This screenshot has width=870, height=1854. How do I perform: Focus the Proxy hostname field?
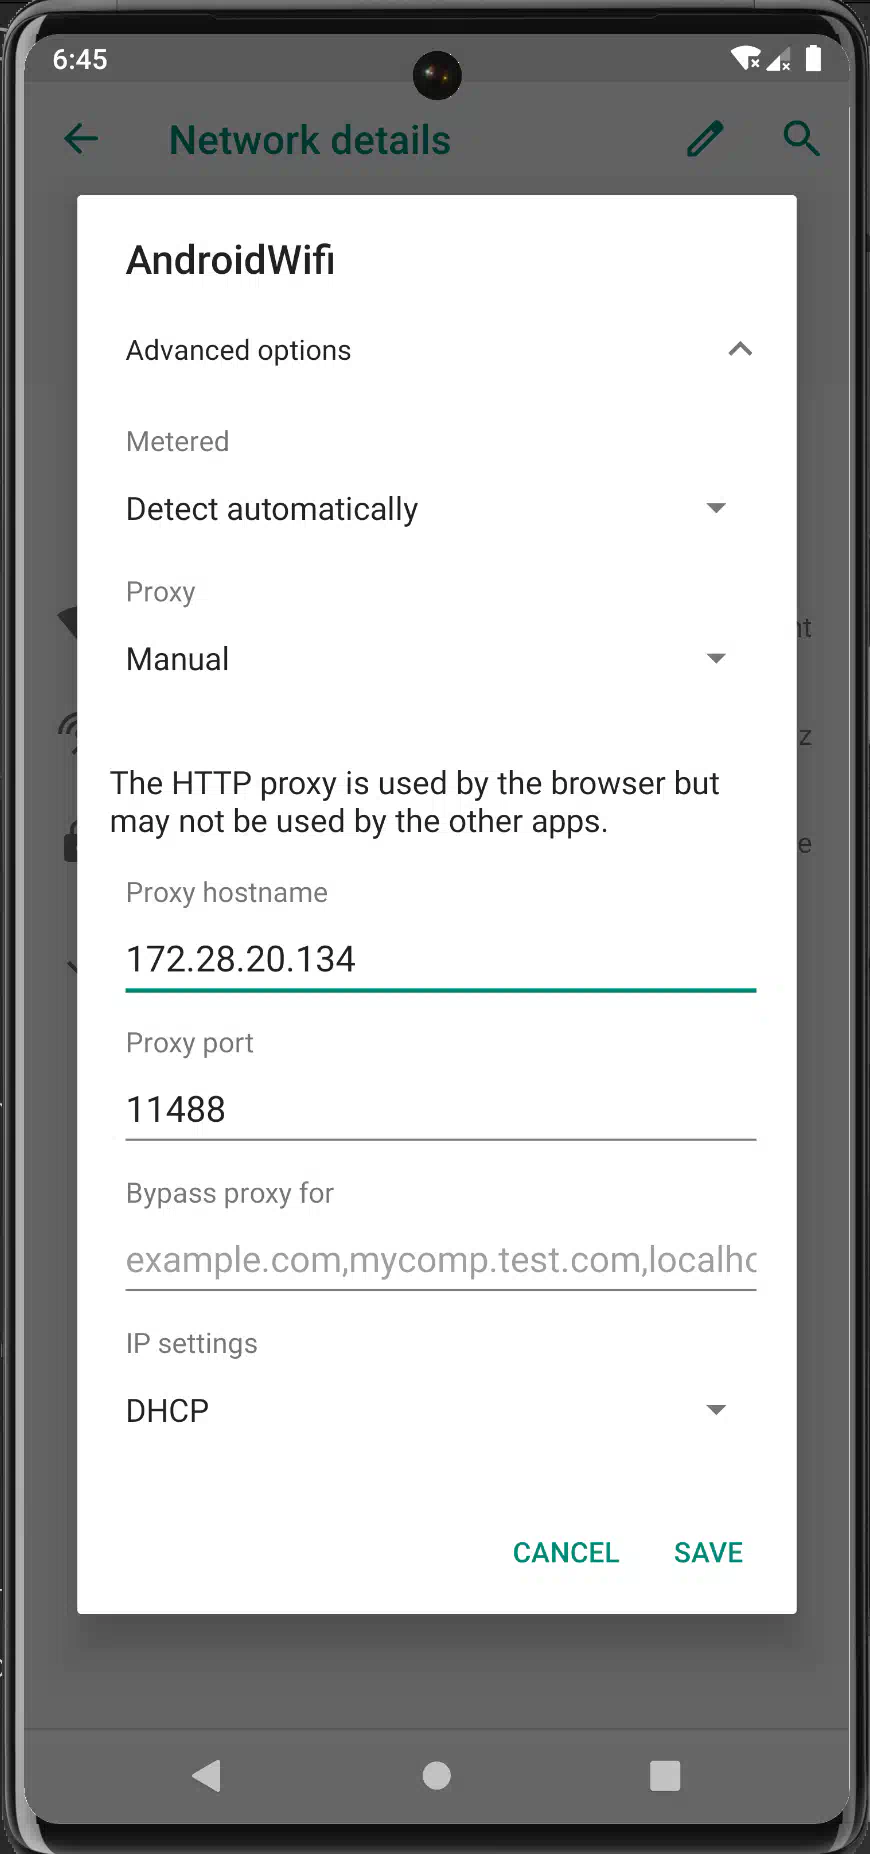440,959
